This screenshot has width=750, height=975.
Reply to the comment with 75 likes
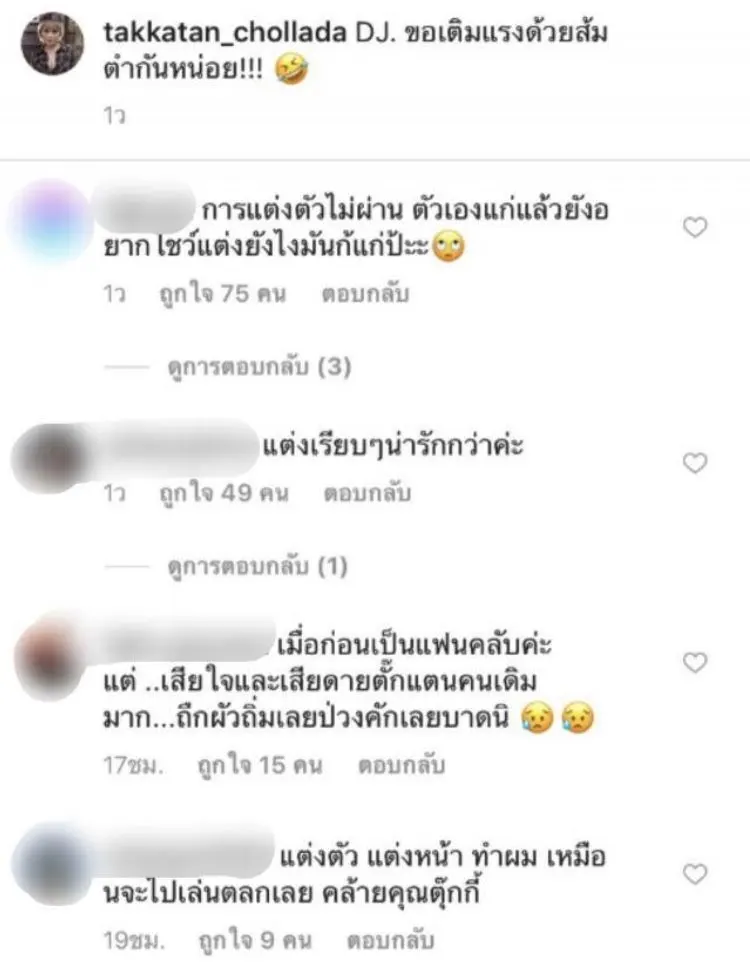click(x=365, y=294)
